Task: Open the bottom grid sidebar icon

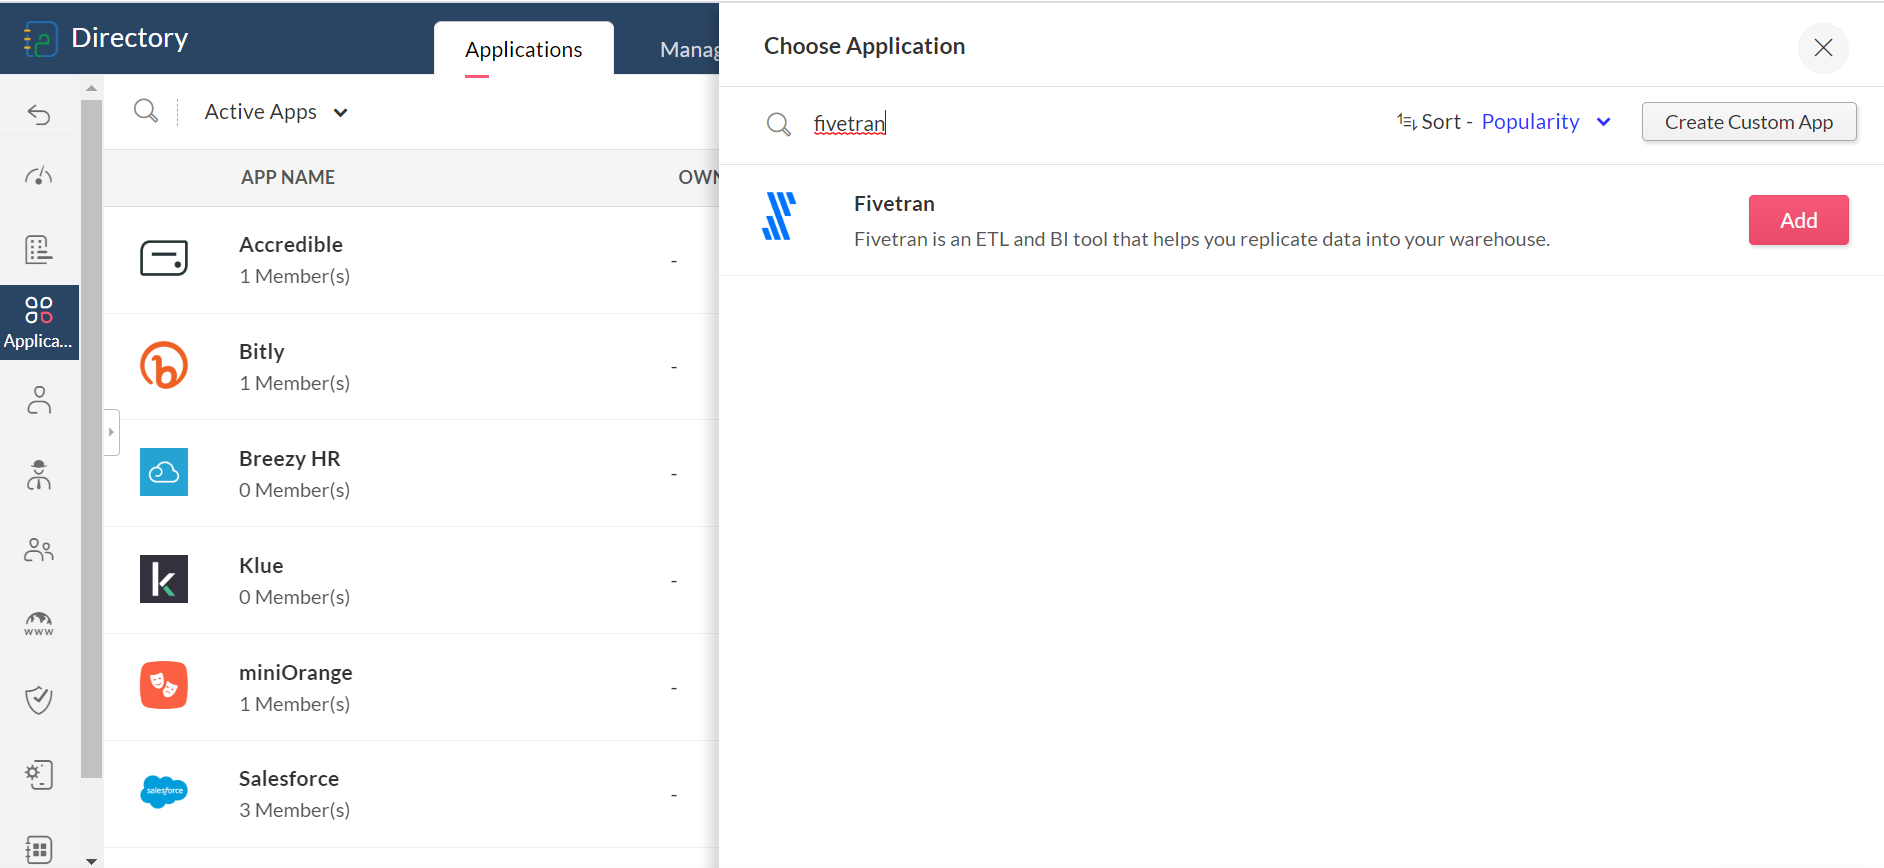Action: click(39, 849)
